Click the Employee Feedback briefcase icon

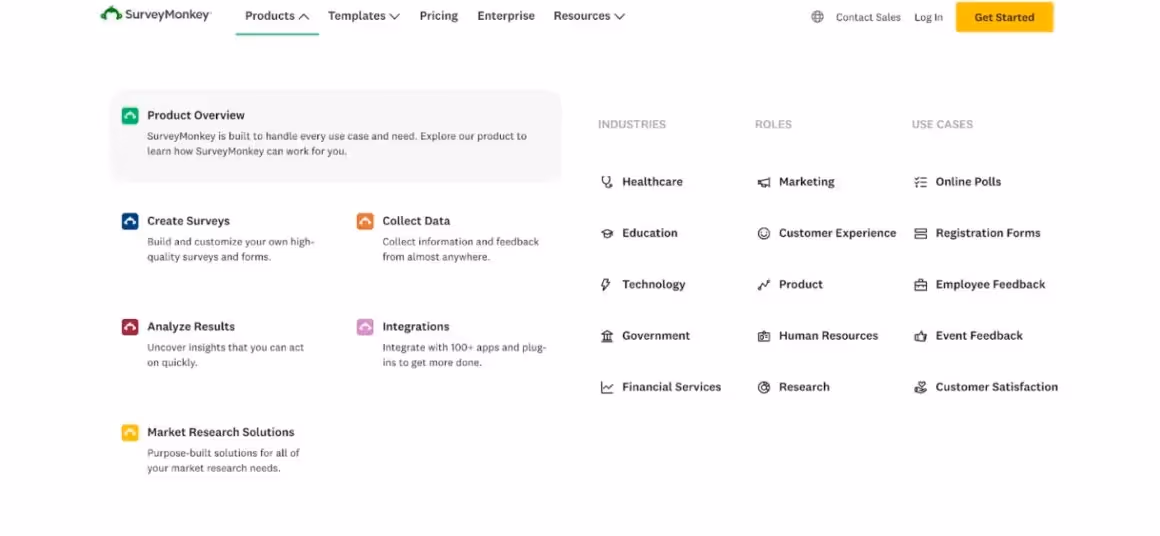920,285
